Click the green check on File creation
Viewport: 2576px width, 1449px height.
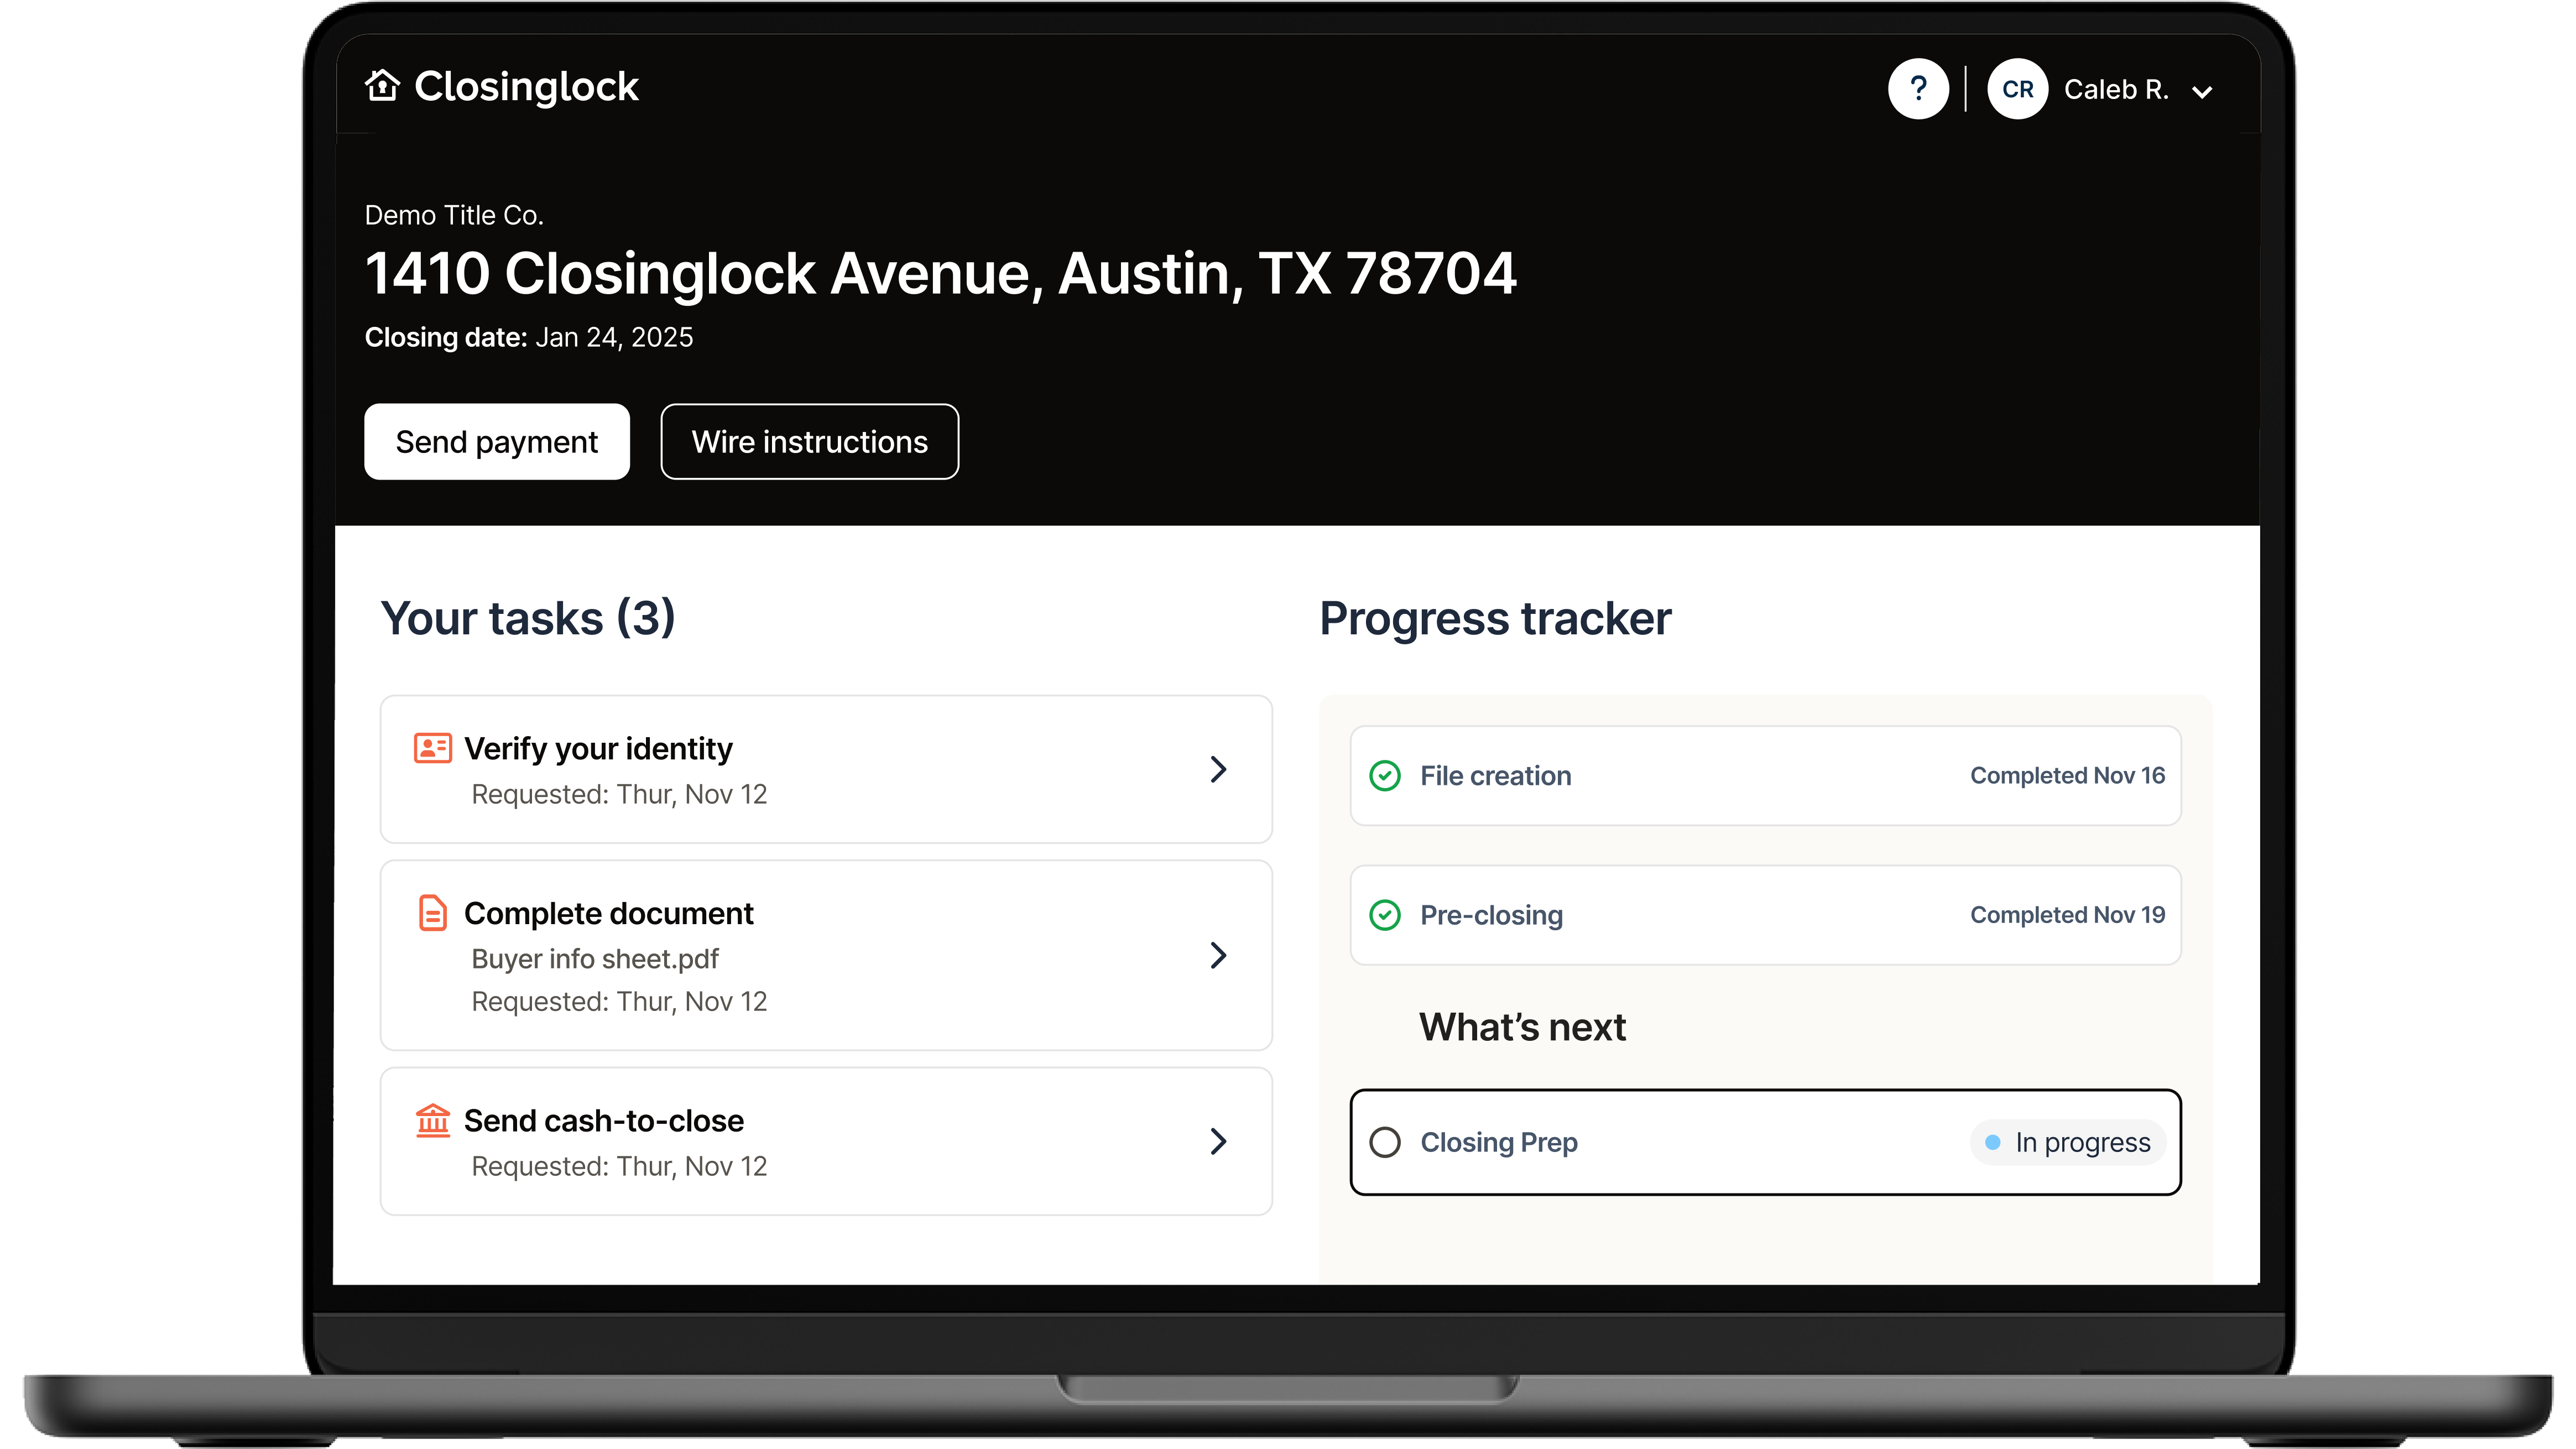tap(1385, 776)
